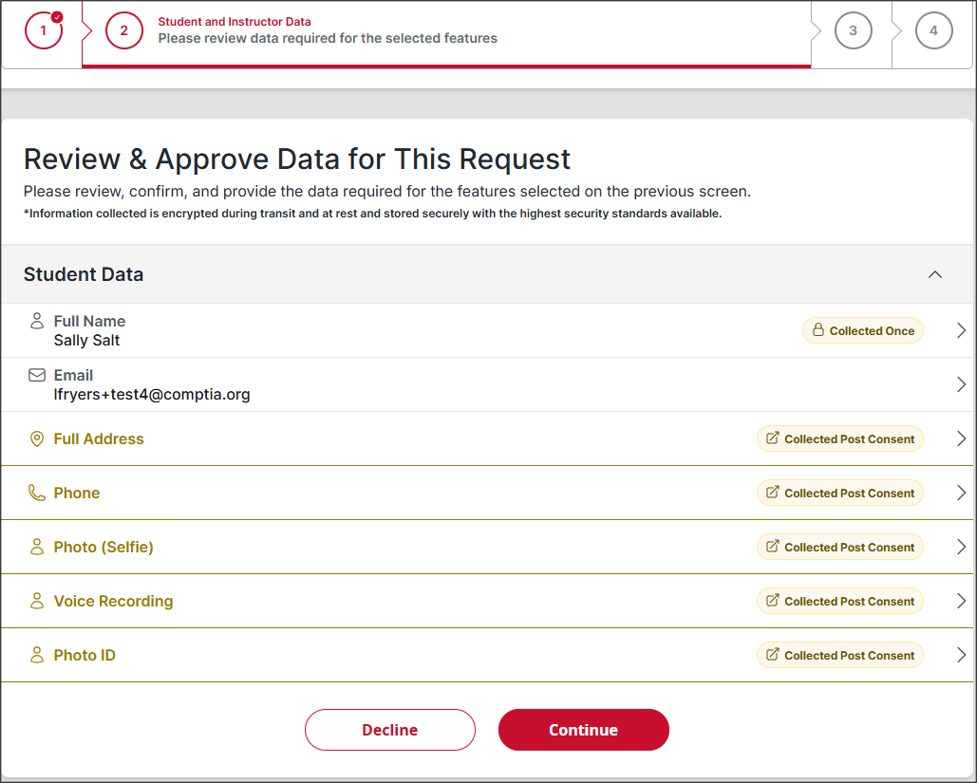
Task: Expand the Photo (Selfie) row chevron
Action: (961, 547)
